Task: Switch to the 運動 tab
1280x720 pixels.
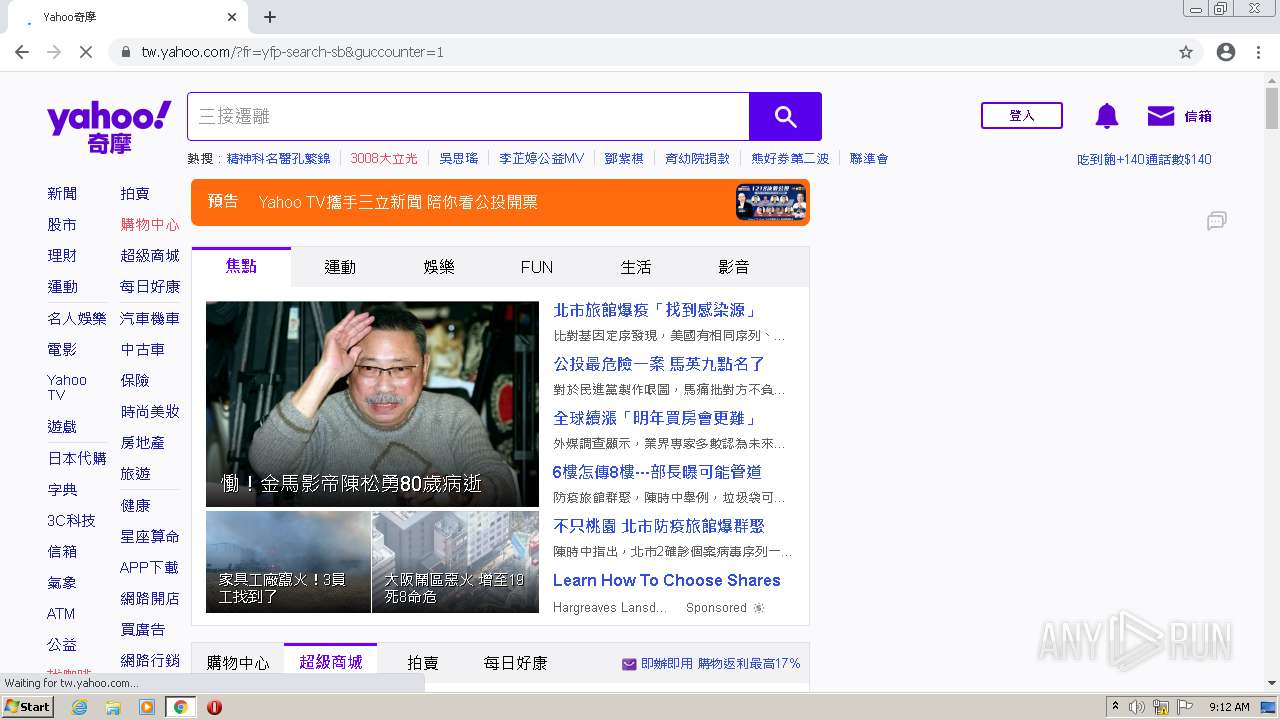Action: coord(340,267)
